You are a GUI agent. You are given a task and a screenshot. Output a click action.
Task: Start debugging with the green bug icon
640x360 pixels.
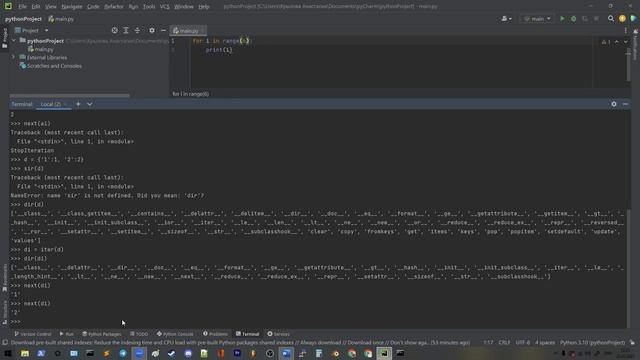coord(573,19)
